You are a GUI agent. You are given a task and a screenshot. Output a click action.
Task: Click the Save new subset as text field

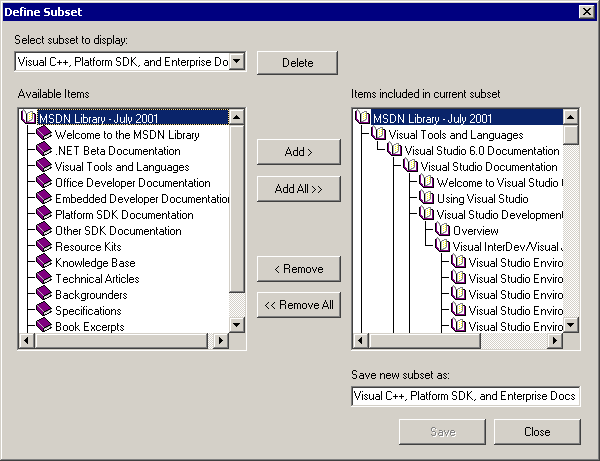click(465, 397)
